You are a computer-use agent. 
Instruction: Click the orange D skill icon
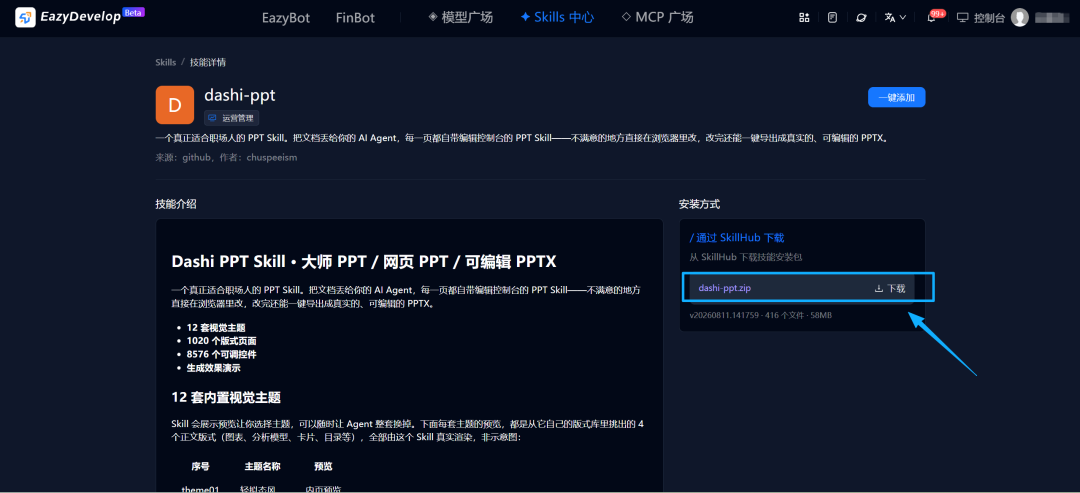(x=175, y=105)
